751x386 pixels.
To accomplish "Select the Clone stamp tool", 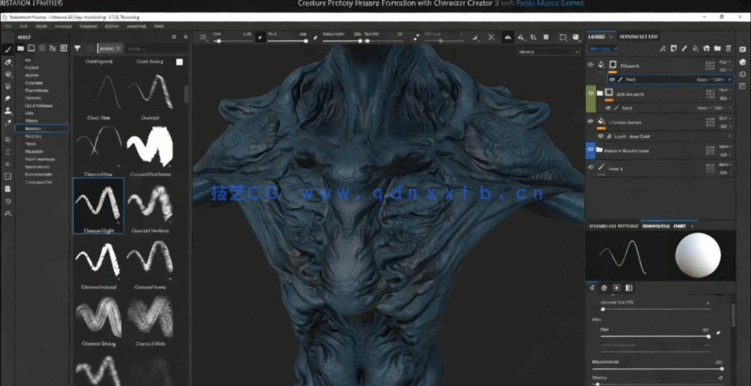I will click(x=8, y=111).
